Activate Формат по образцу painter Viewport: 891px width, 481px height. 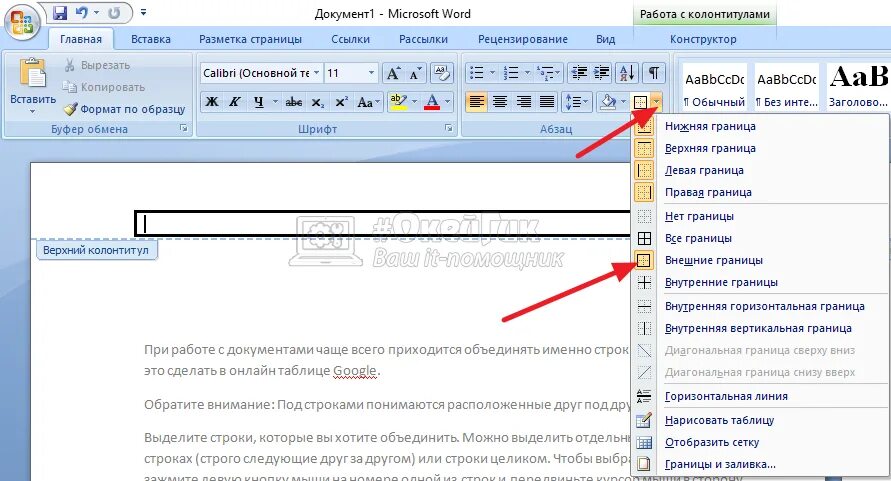click(x=124, y=109)
